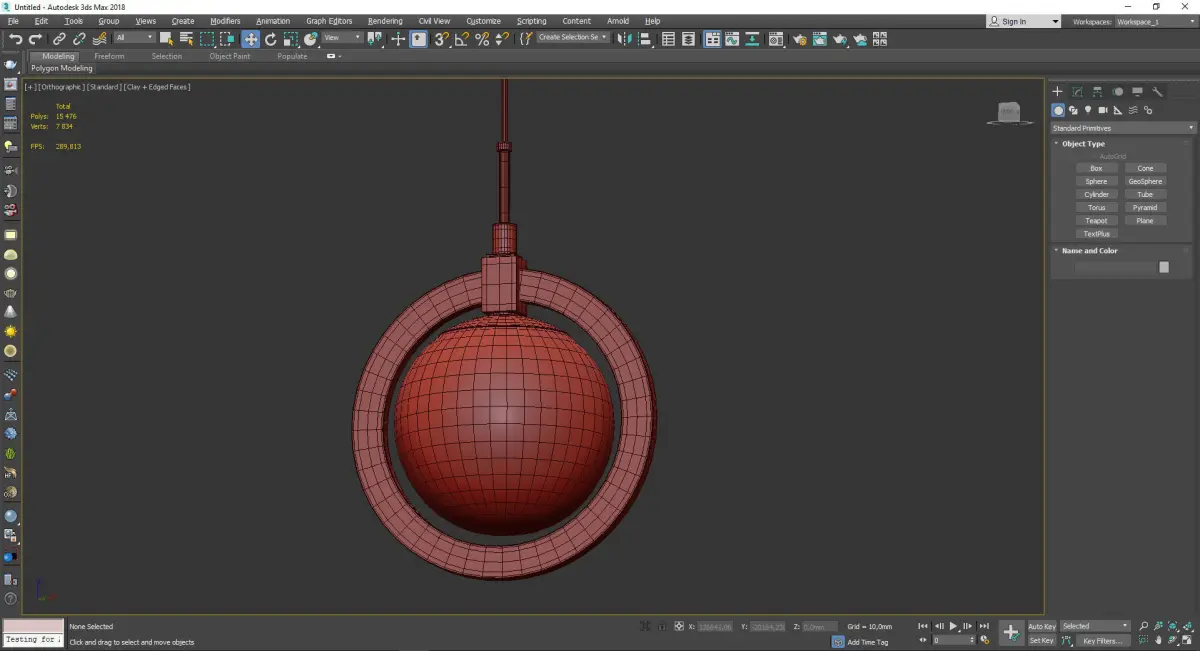Click the Mirror tool icon
Screen dimensions: 1200x651
pos(625,39)
